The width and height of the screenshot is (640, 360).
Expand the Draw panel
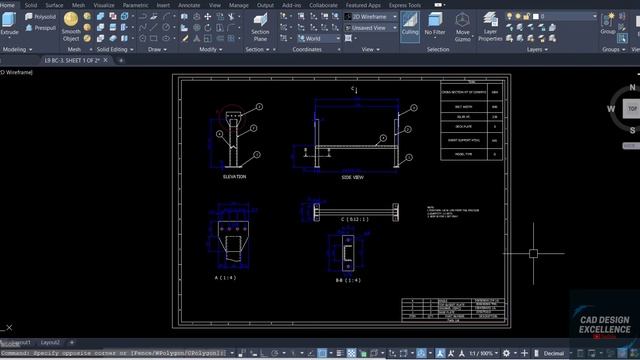pyautogui.click(x=157, y=49)
